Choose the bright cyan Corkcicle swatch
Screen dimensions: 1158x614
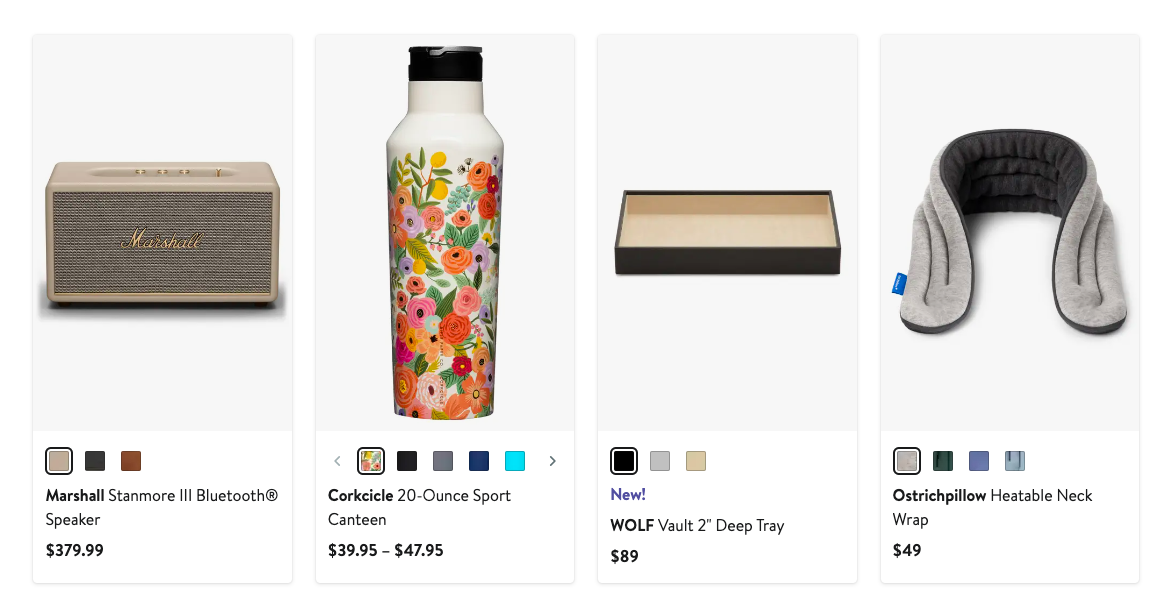(515, 461)
